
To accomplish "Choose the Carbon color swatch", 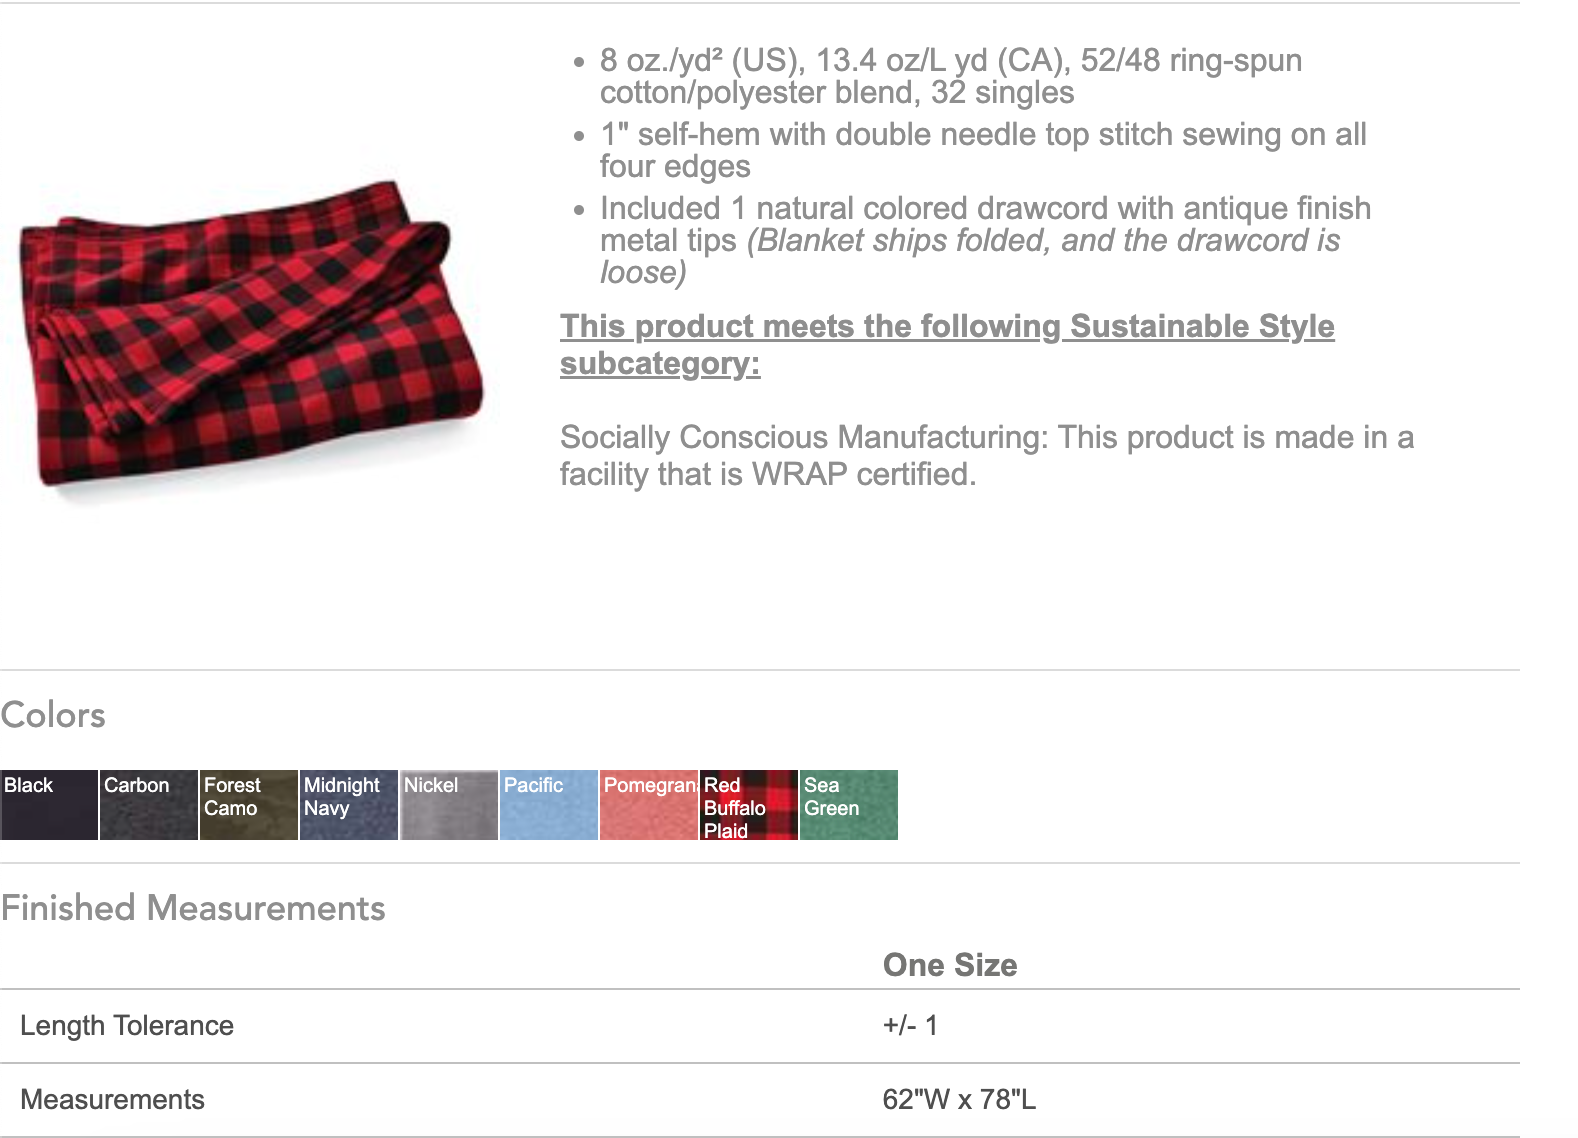I will [149, 805].
